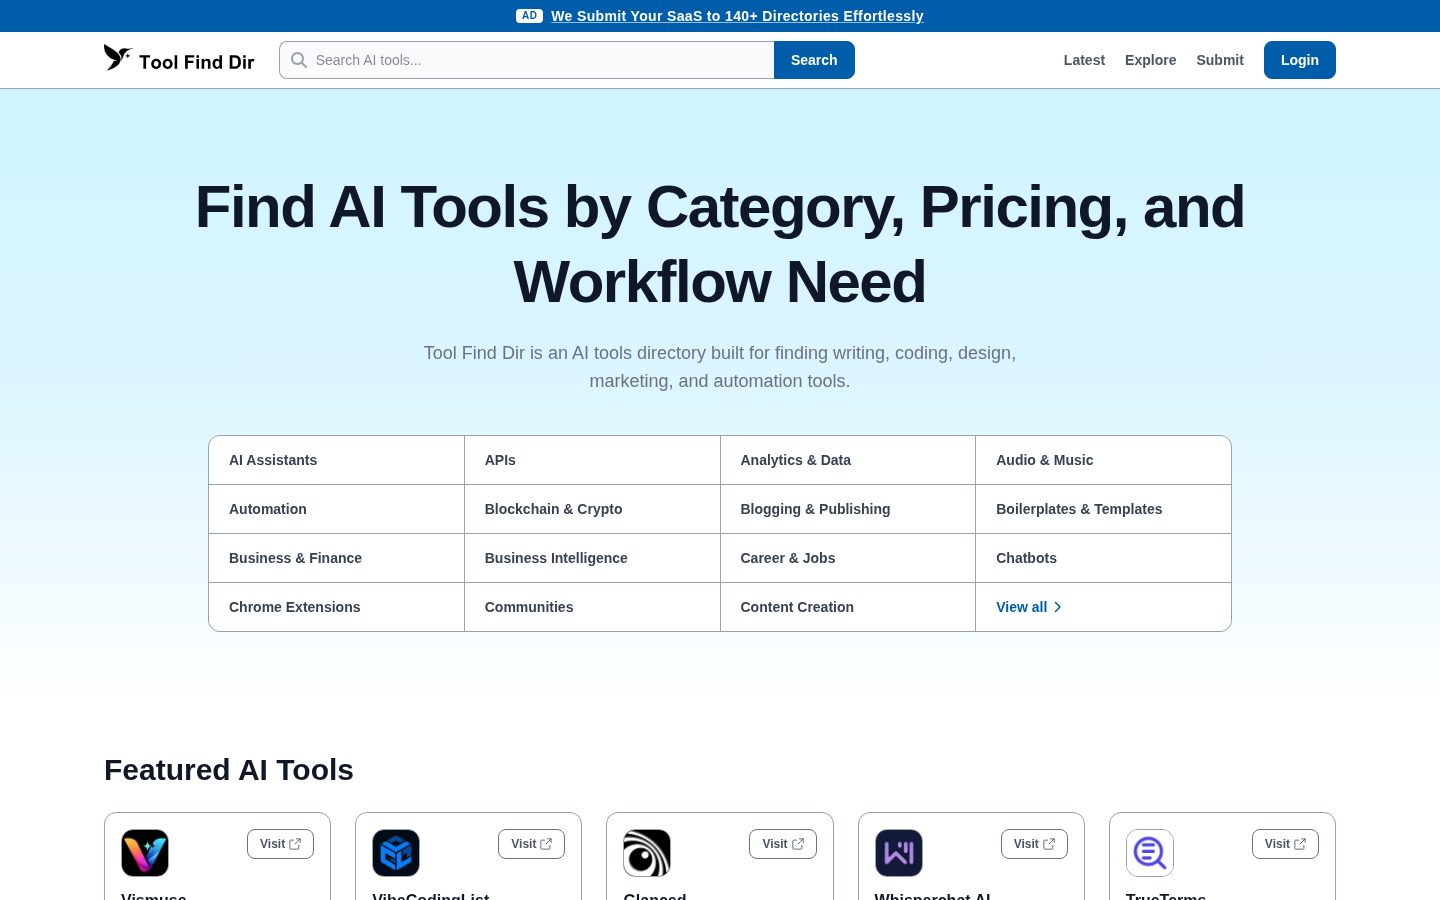Select the Business Intelligence category
The image size is (1440, 900).
click(x=592, y=558)
